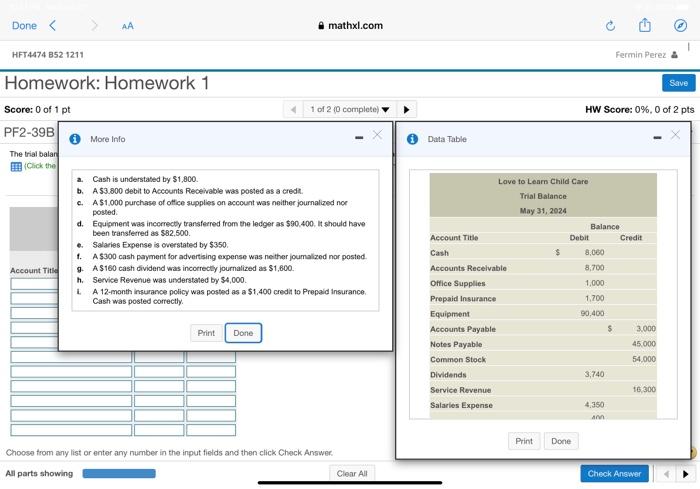Go back with the browser back chevron

53,25
